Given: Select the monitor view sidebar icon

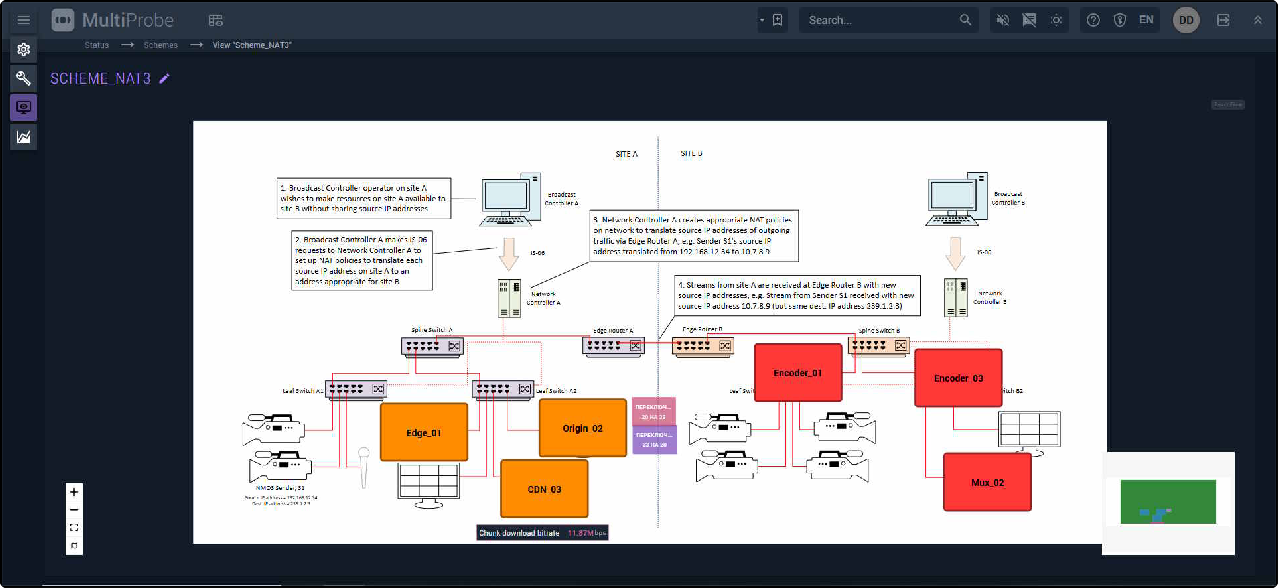Looking at the screenshot, I should (24, 107).
